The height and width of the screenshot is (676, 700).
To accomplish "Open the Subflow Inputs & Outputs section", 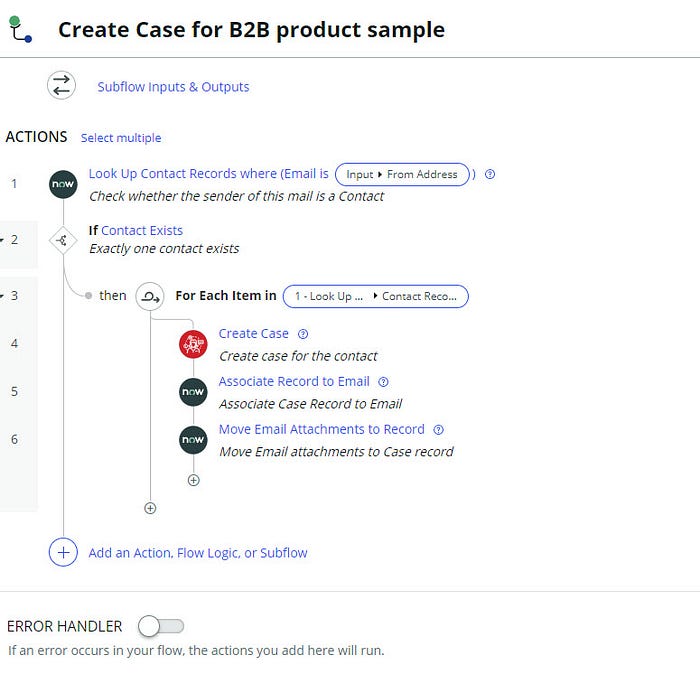I will (173, 87).
